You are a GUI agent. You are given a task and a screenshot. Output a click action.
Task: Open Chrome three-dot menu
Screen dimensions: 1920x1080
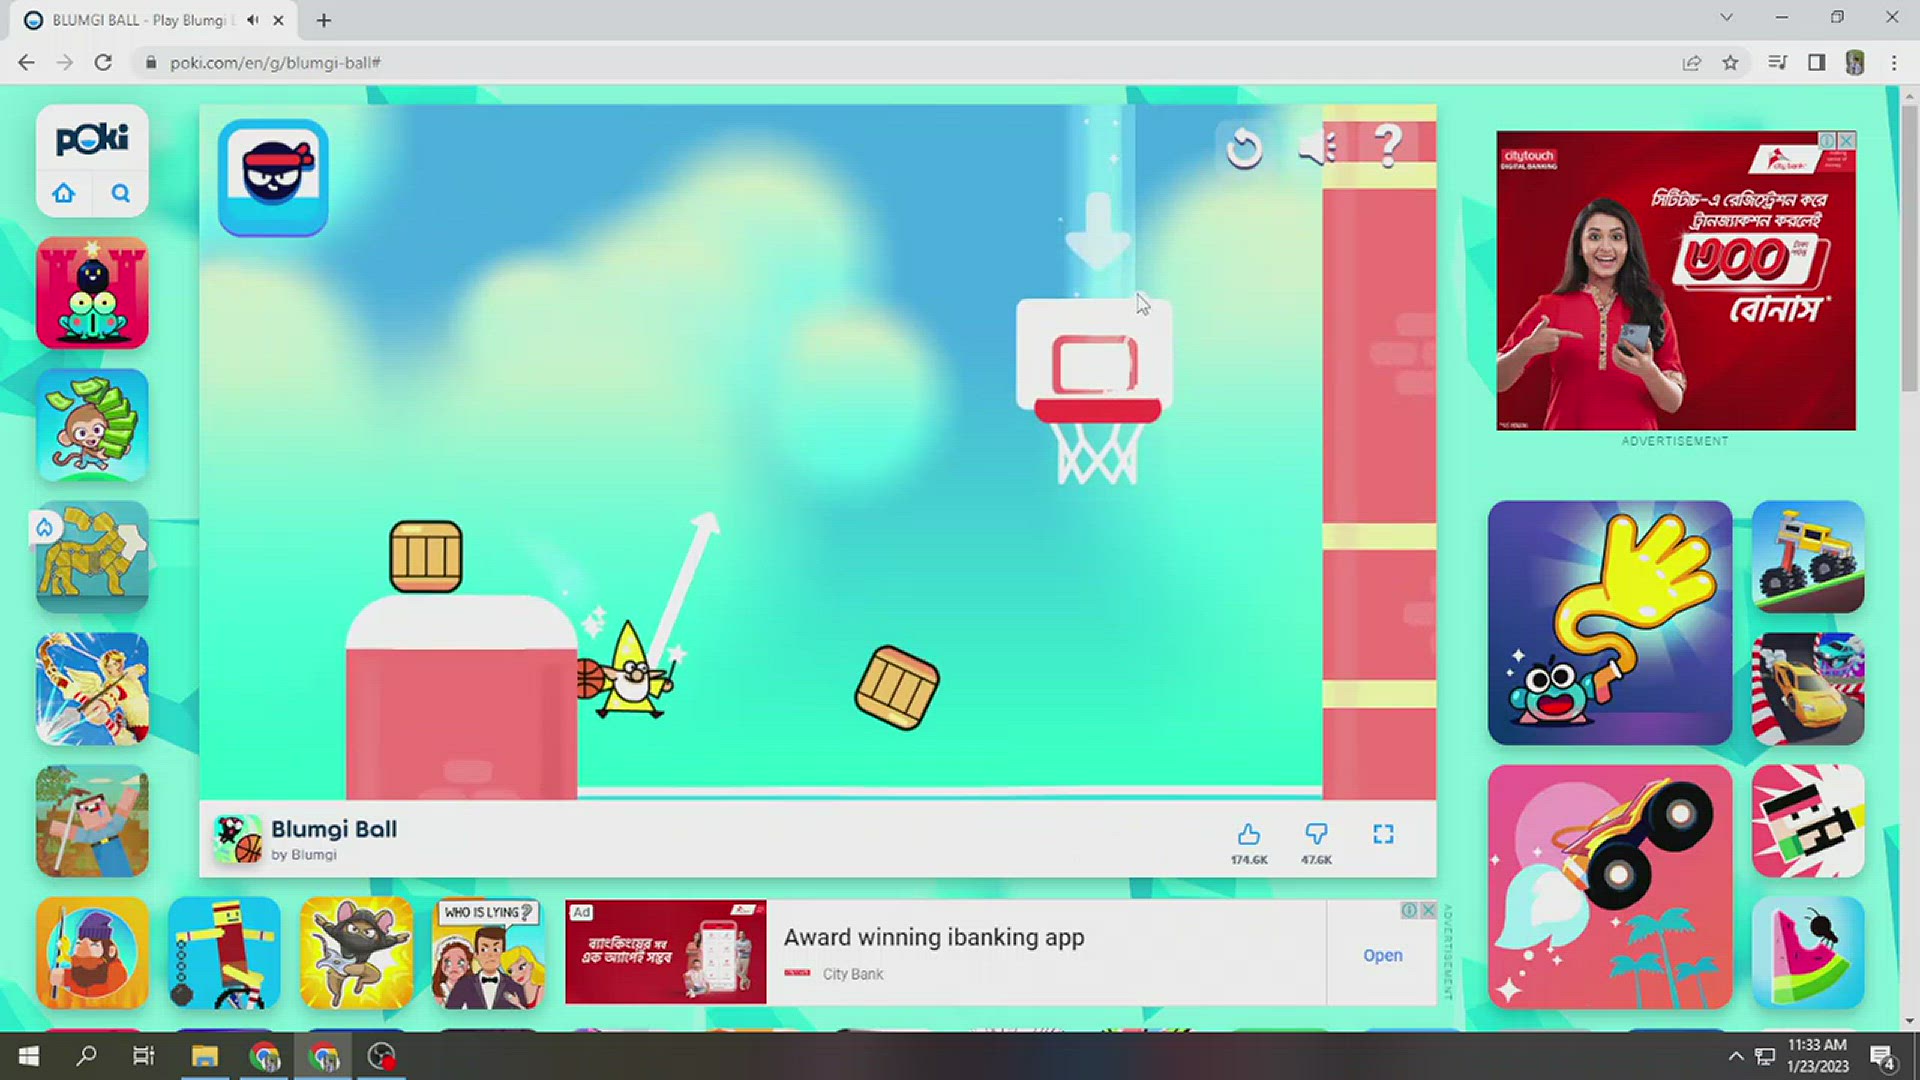coord(1894,63)
